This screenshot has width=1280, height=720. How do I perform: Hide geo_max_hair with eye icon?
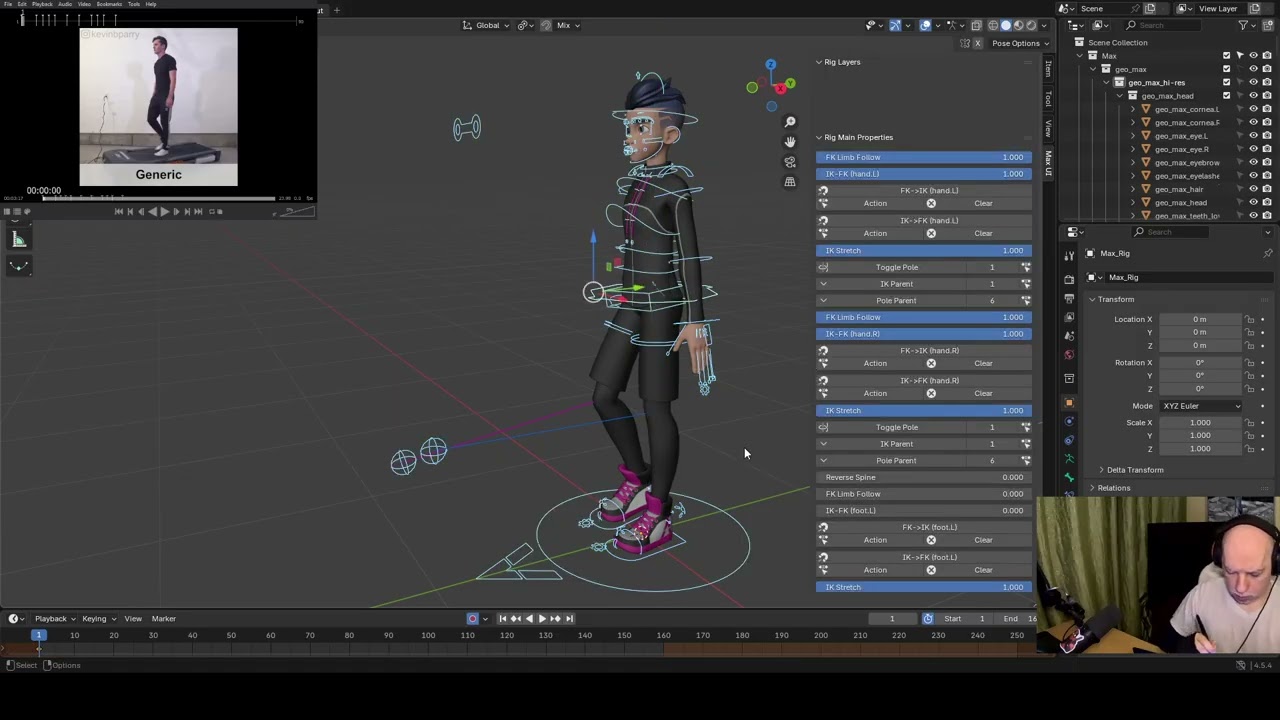point(1253,189)
